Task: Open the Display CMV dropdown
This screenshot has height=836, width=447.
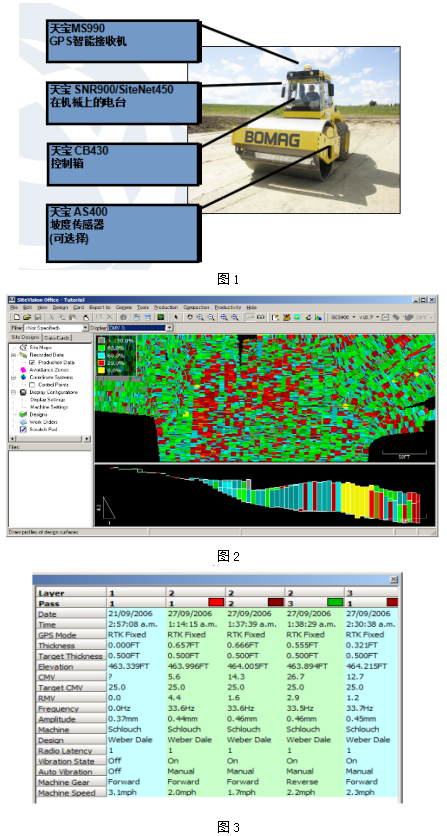Action: [169, 327]
